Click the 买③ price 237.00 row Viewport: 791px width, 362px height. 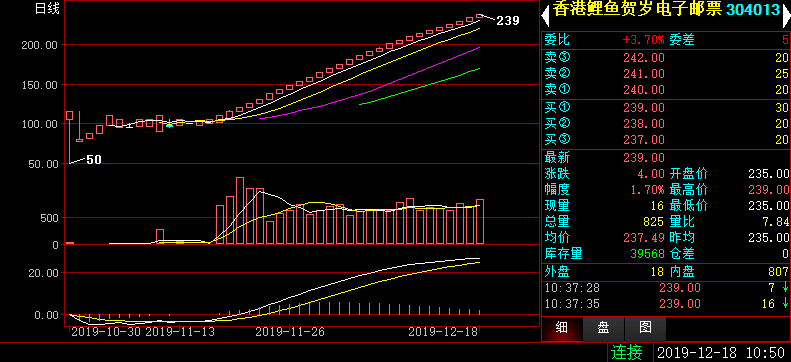(x=666, y=139)
